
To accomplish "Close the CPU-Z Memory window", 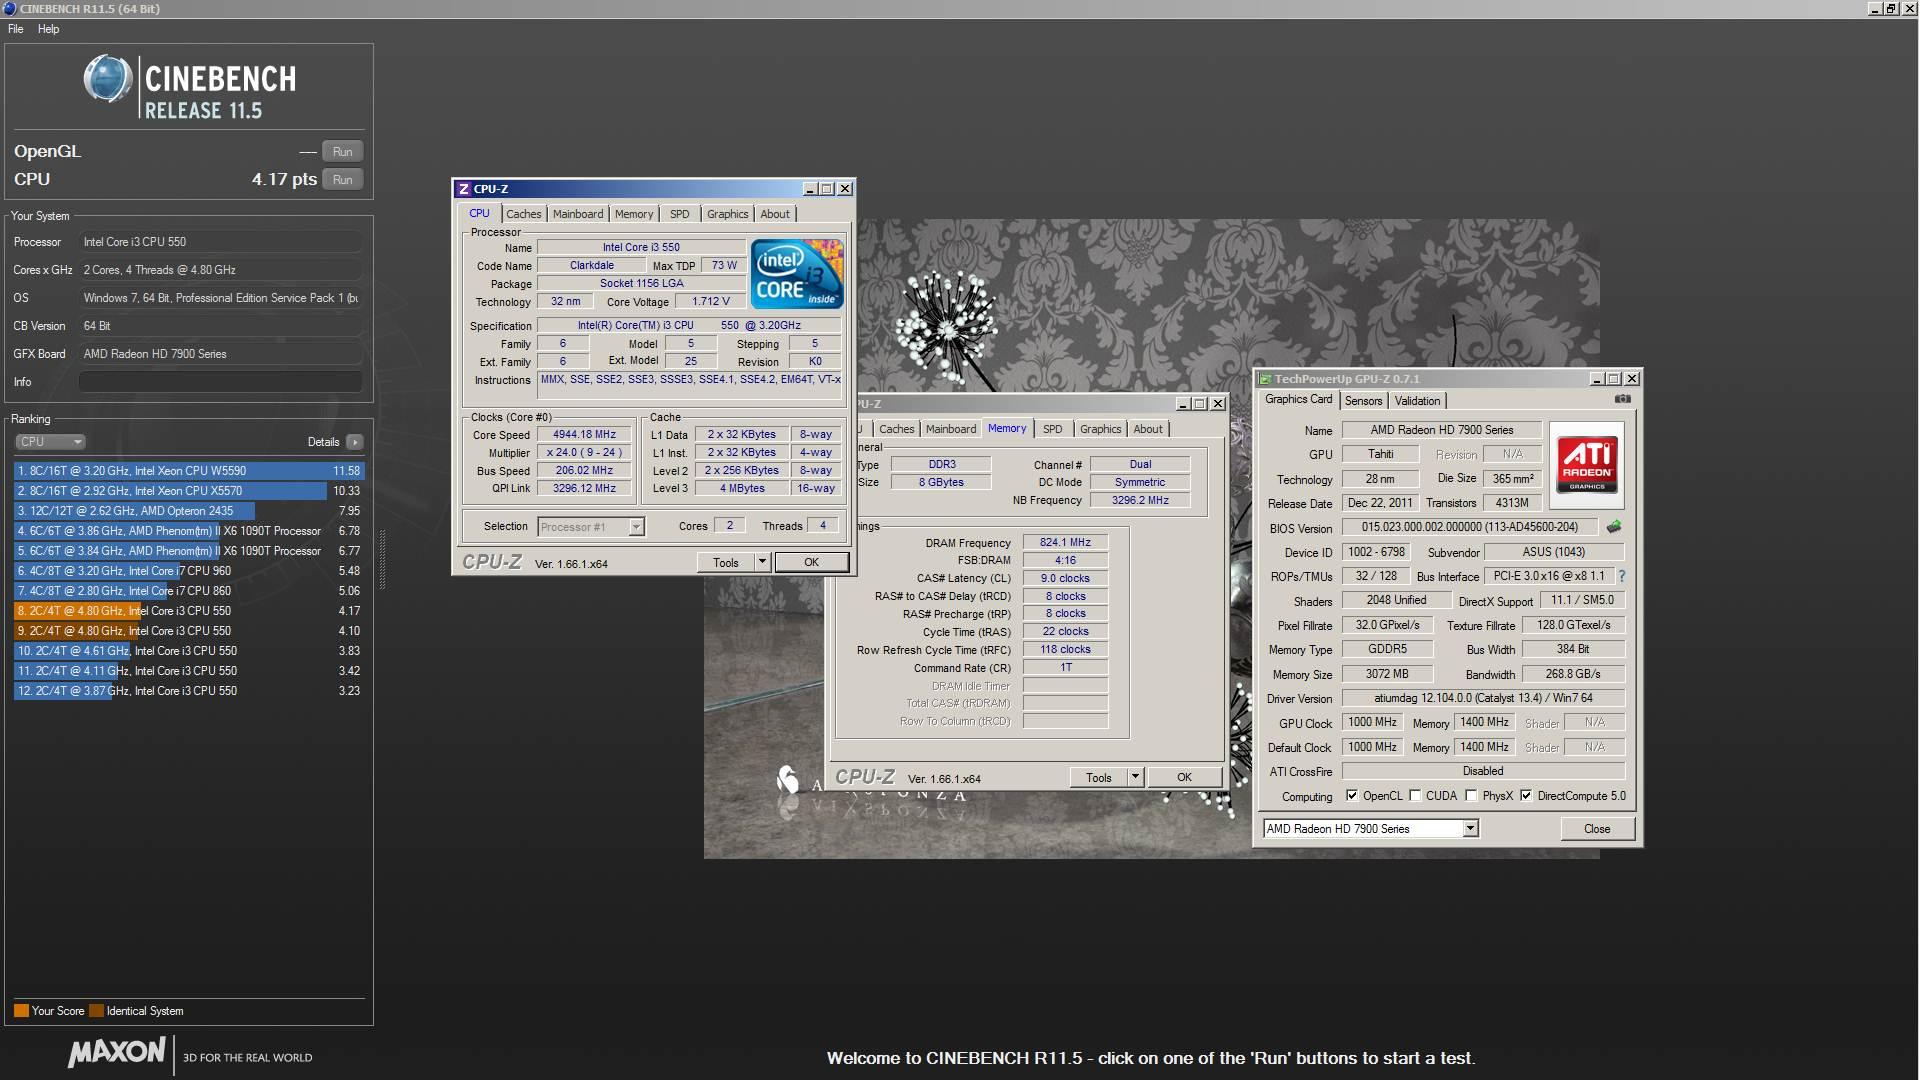I will click(1218, 404).
